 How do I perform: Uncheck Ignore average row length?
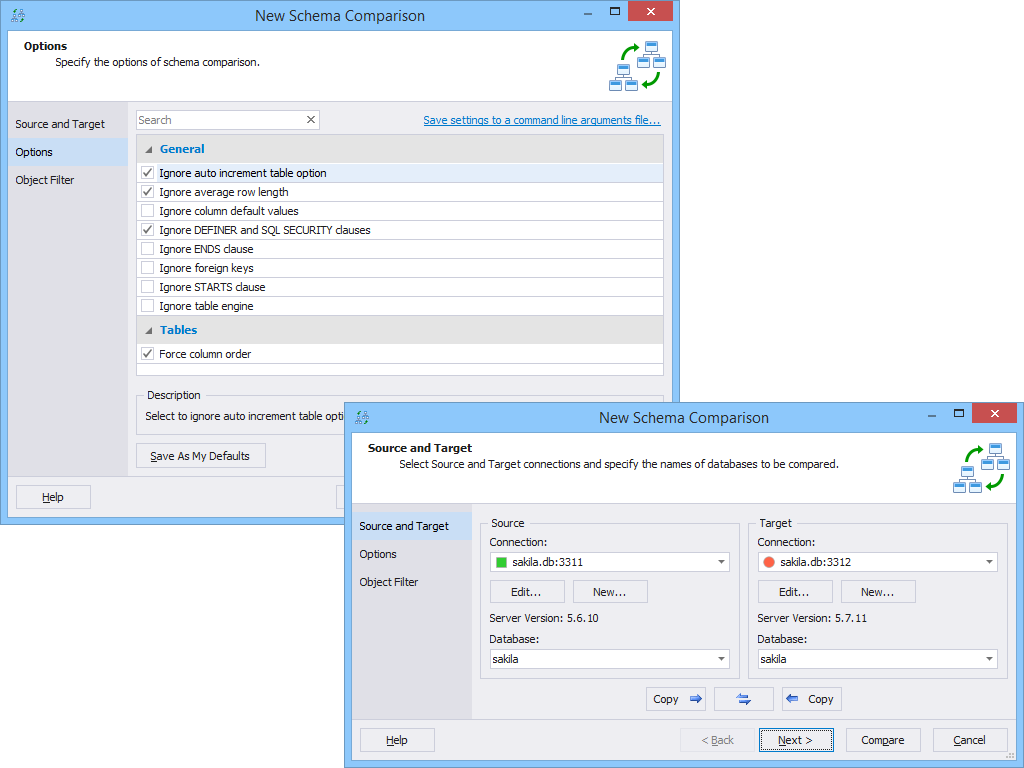coord(148,191)
